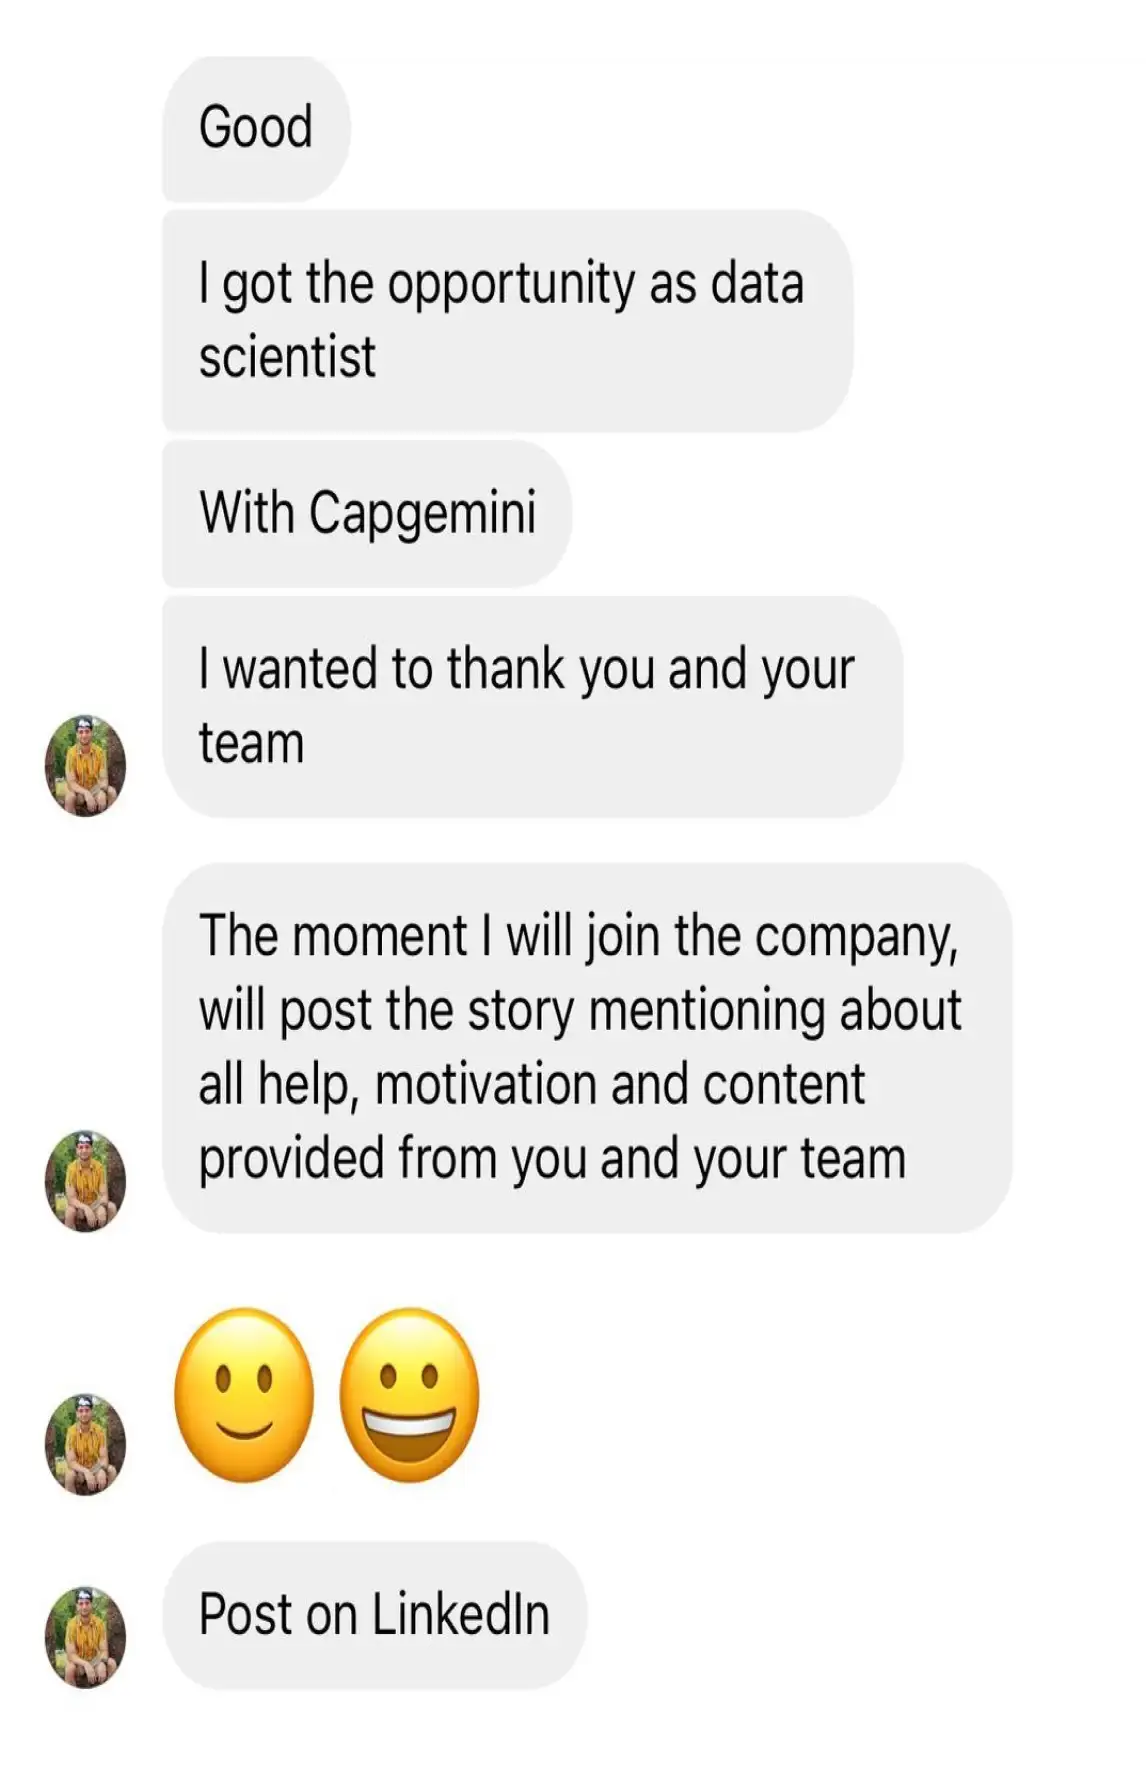Image resolution: width=1146 pixels, height=1776 pixels.
Task: Select the 'With Capgemini' message bubble
Action: click(x=367, y=513)
